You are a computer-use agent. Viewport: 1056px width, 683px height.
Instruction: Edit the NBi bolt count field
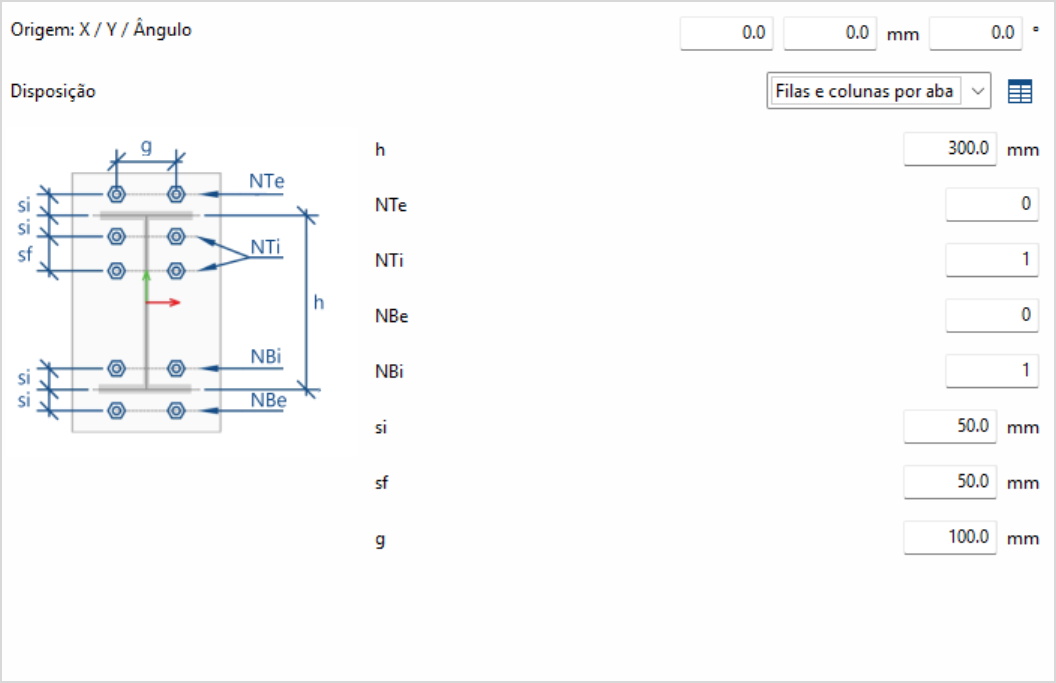991,372
